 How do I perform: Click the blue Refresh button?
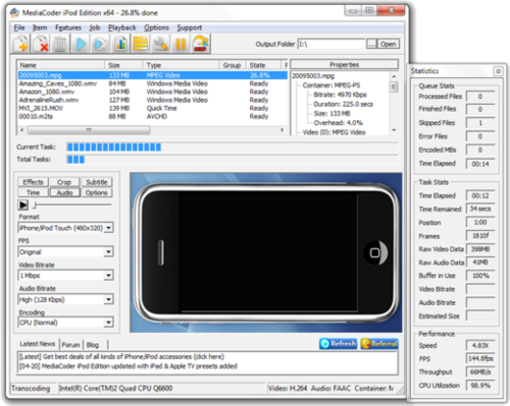pos(338,344)
